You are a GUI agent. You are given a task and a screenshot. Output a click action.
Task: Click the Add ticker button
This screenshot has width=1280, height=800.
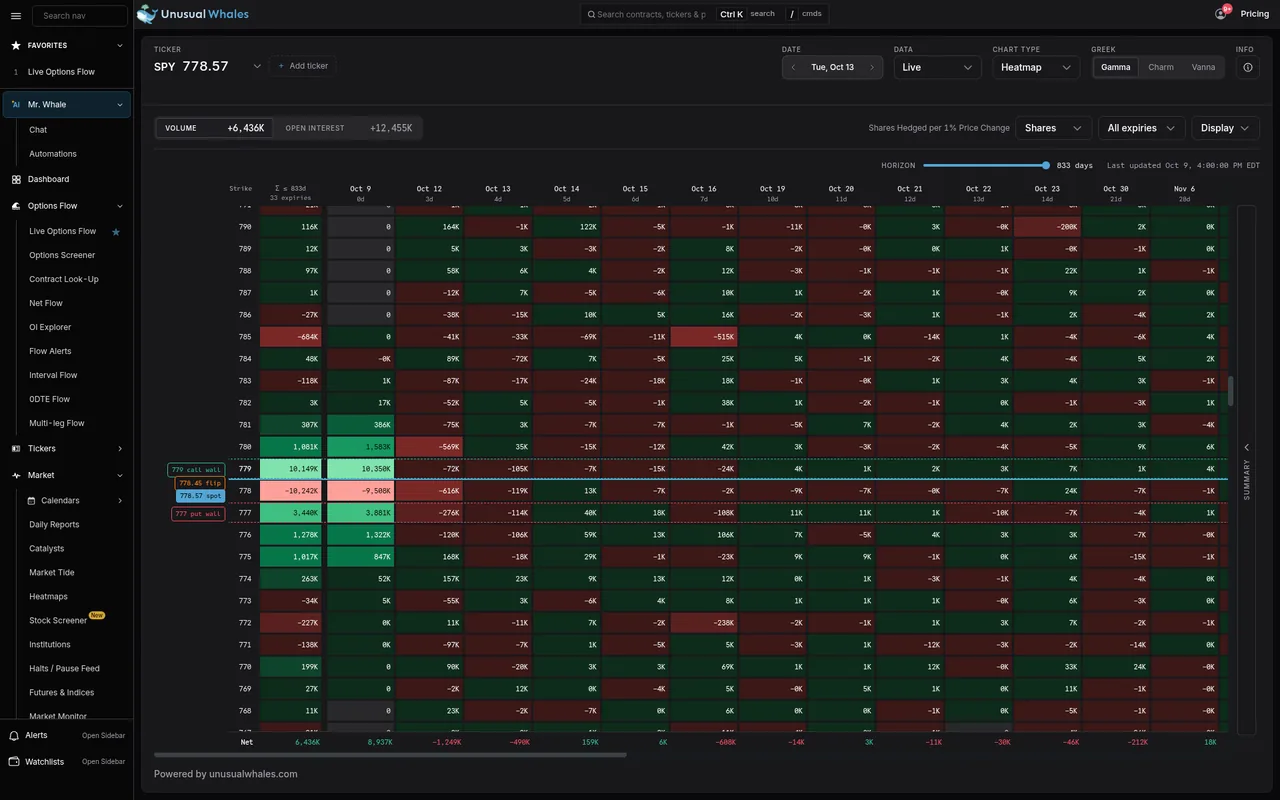point(303,66)
